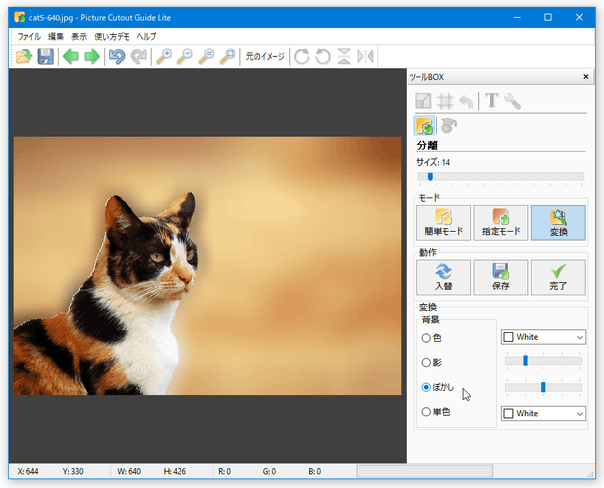604x488 pixels.
Task: Click the G: 0 status bar value
Action: click(269, 471)
